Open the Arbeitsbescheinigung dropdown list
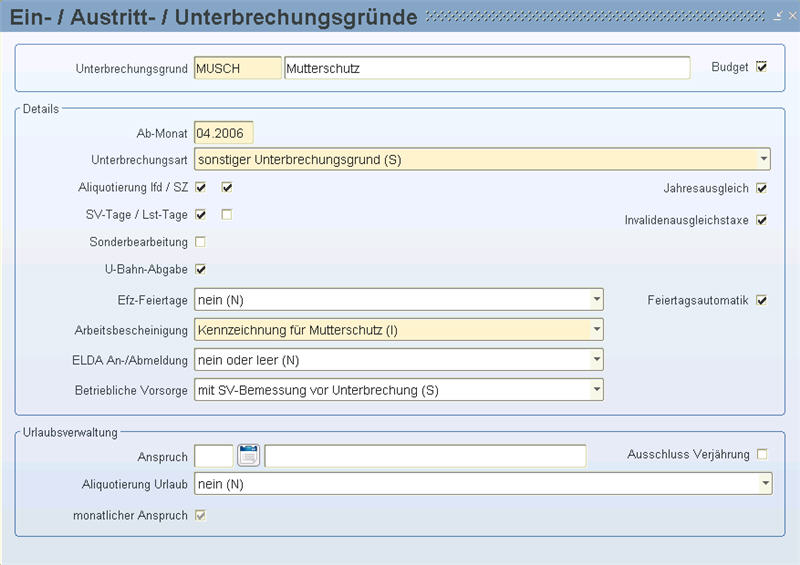800x565 pixels. click(596, 330)
